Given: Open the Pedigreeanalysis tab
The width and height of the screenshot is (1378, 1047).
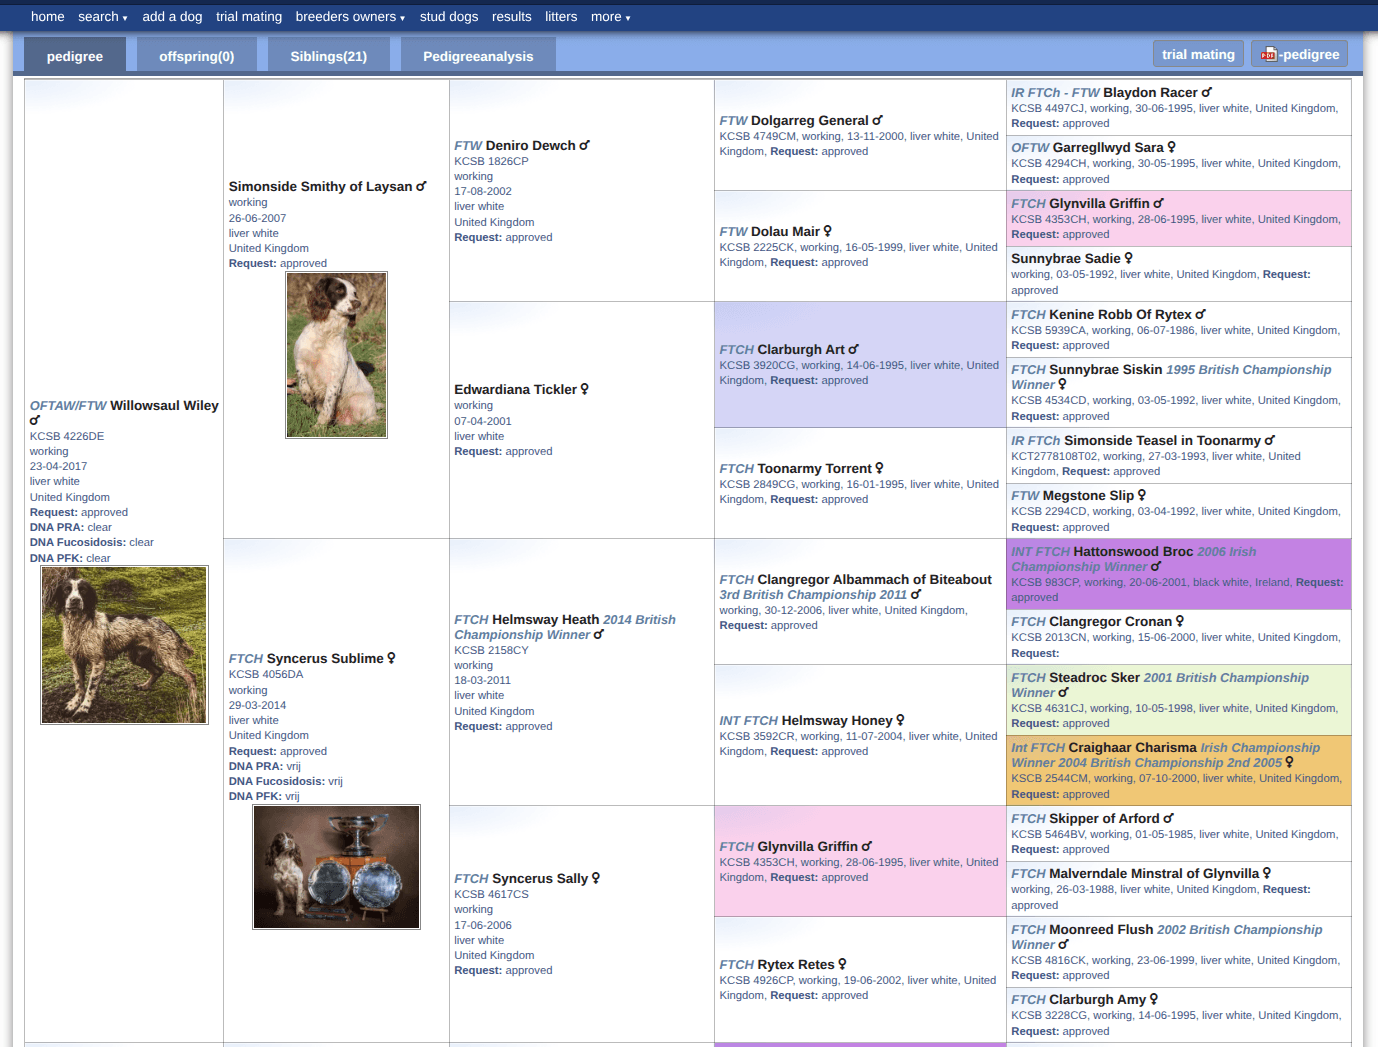Looking at the screenshot, I should [x=478, y=56].
